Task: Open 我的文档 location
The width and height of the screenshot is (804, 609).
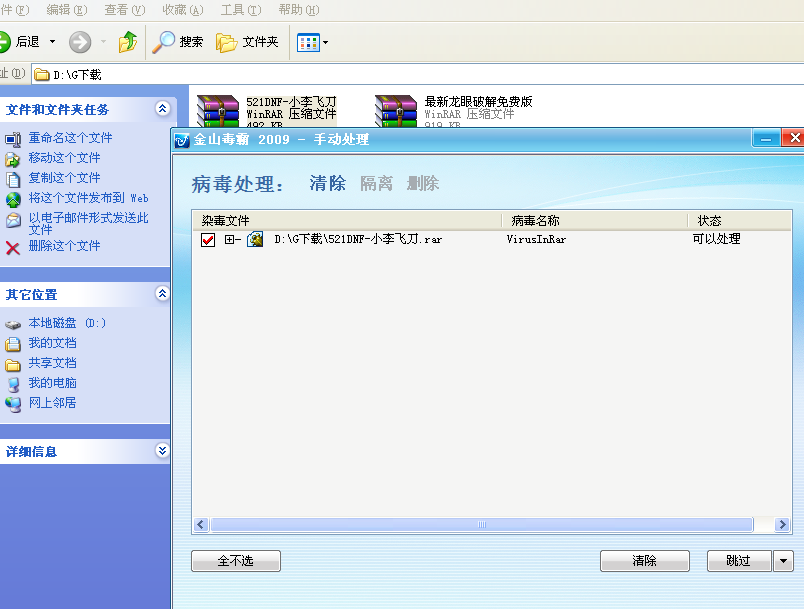Action: [x=52, y=343]
